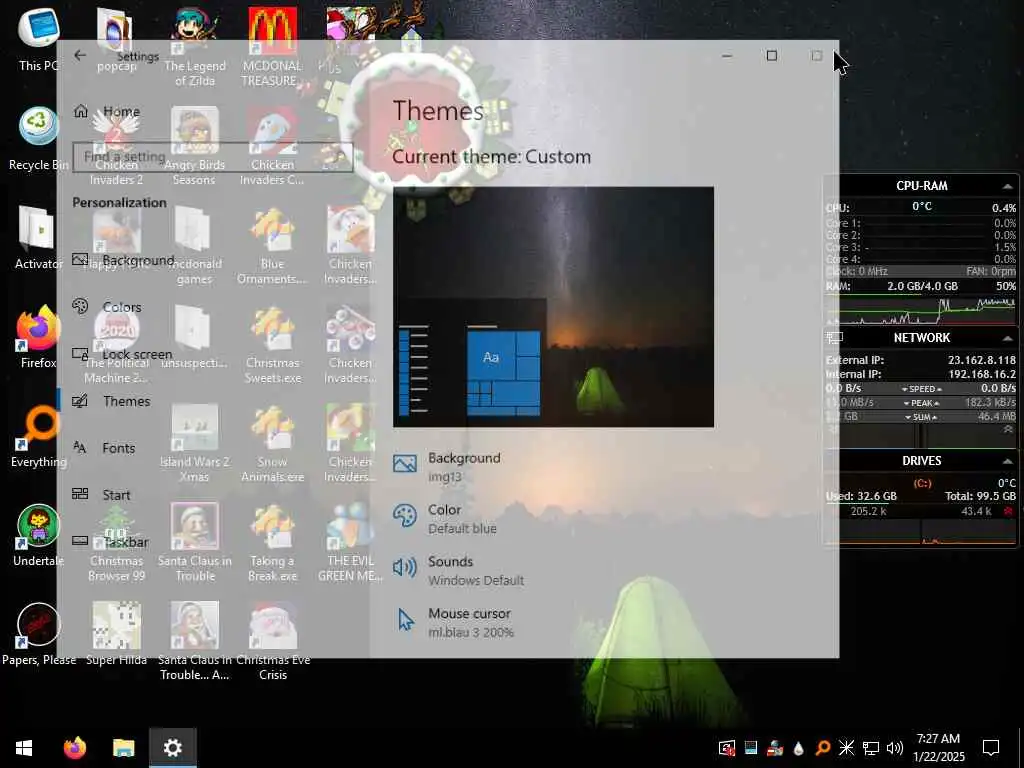Click the cursor arrow icon beside Mouse cursor

click(406, 620)
